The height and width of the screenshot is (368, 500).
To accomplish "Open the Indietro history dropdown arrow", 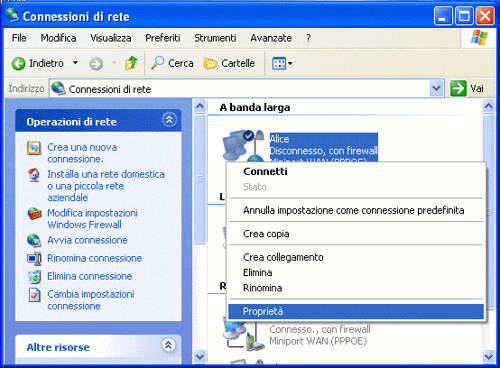I will click(76, 63).
